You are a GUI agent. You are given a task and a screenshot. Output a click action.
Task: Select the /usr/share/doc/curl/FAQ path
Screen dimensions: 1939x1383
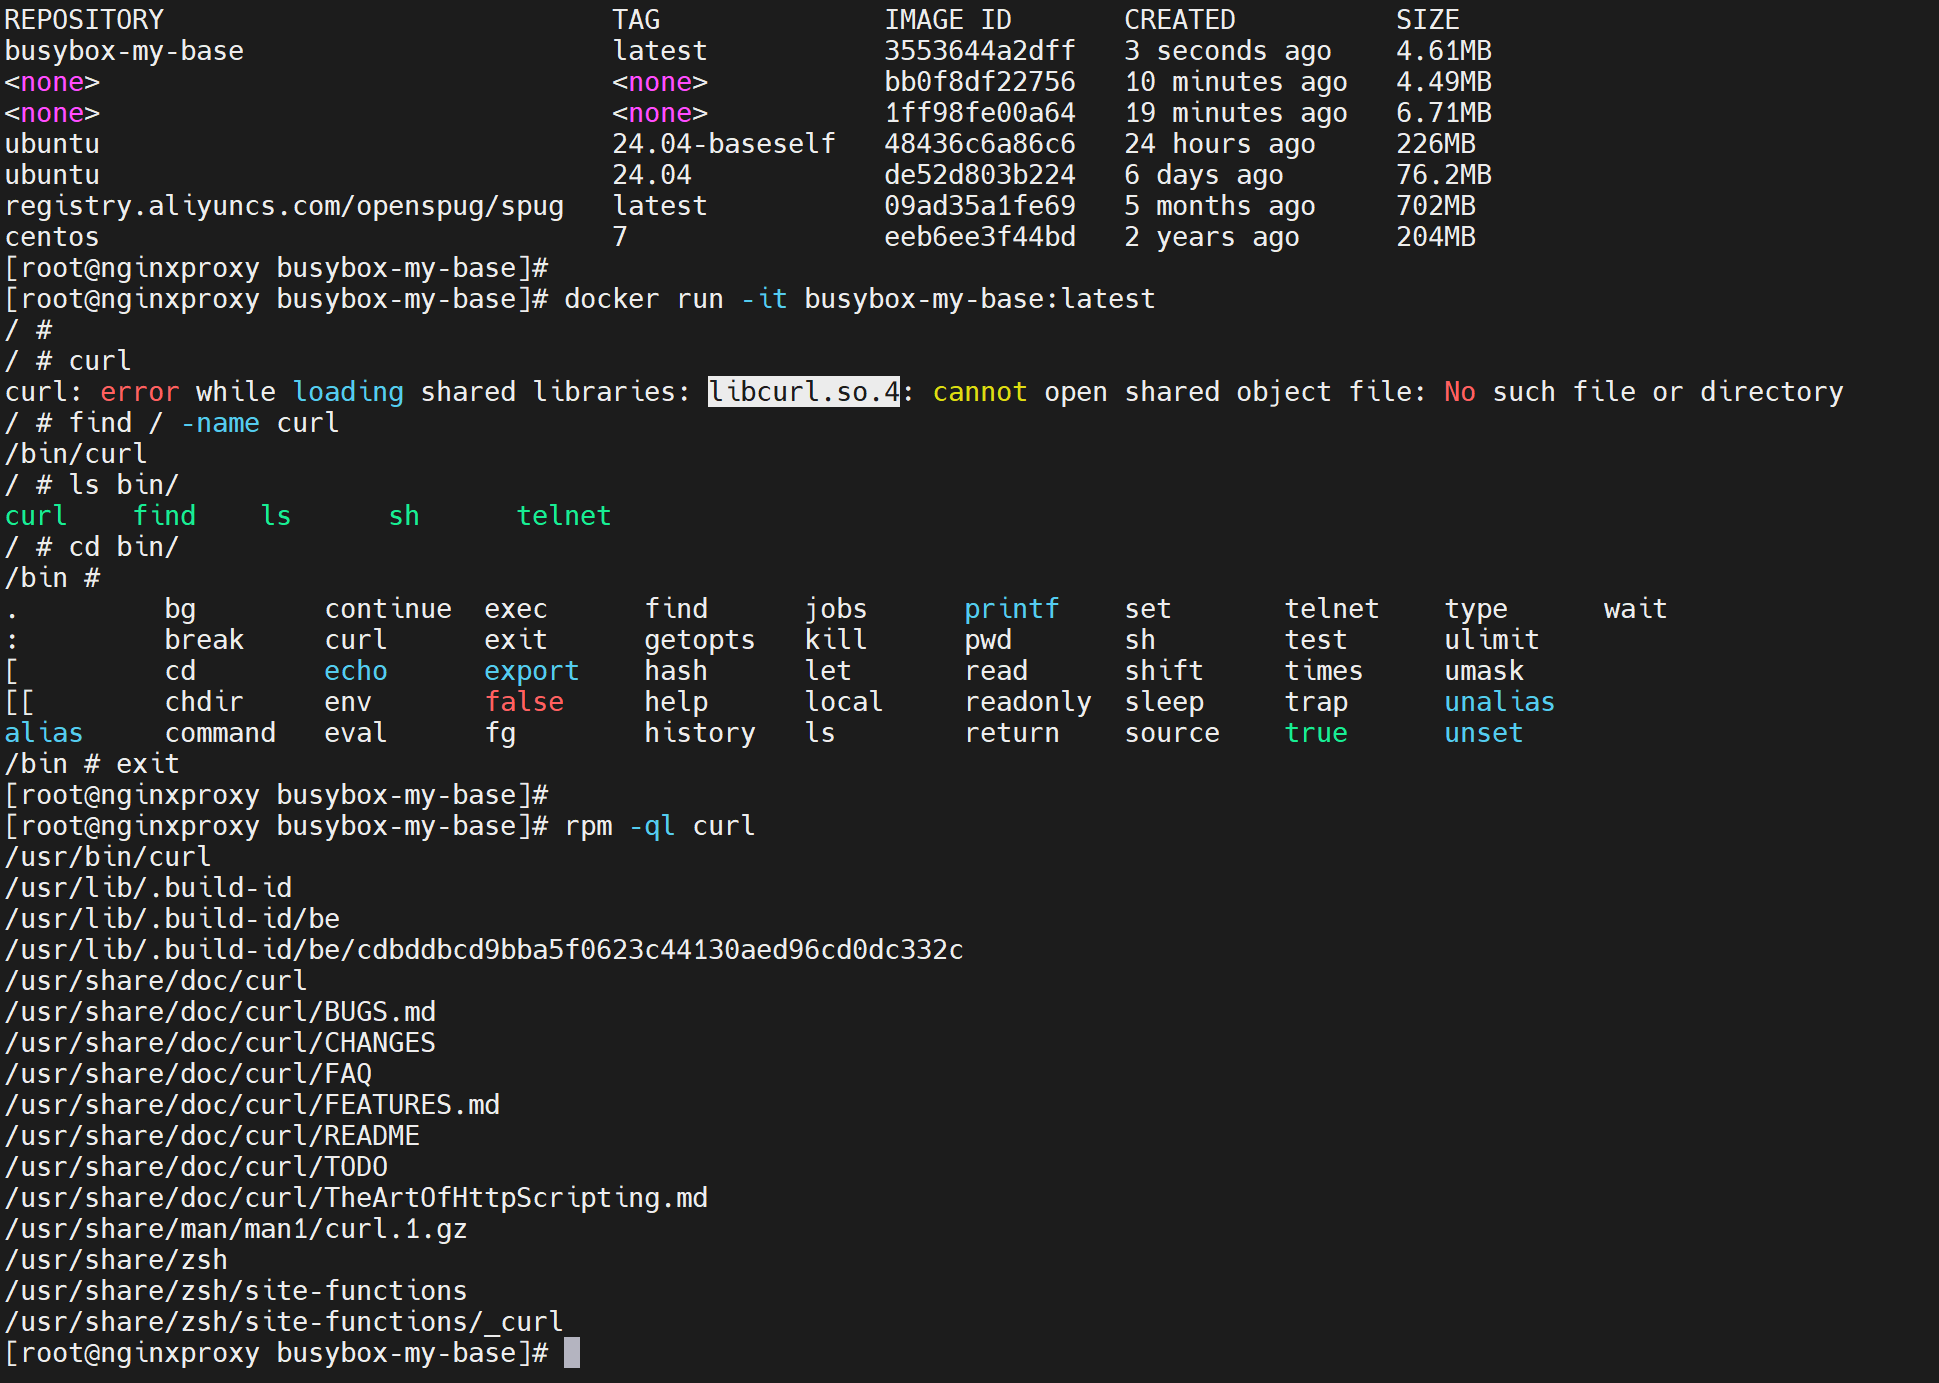click(188, 1073)
